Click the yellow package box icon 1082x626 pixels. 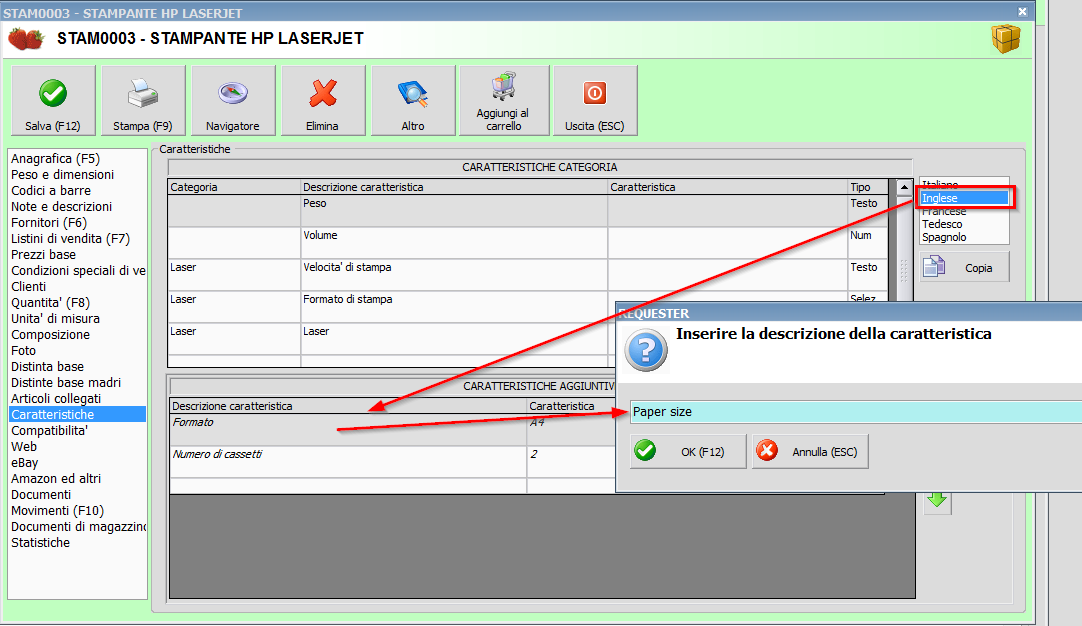(1005, 39)
